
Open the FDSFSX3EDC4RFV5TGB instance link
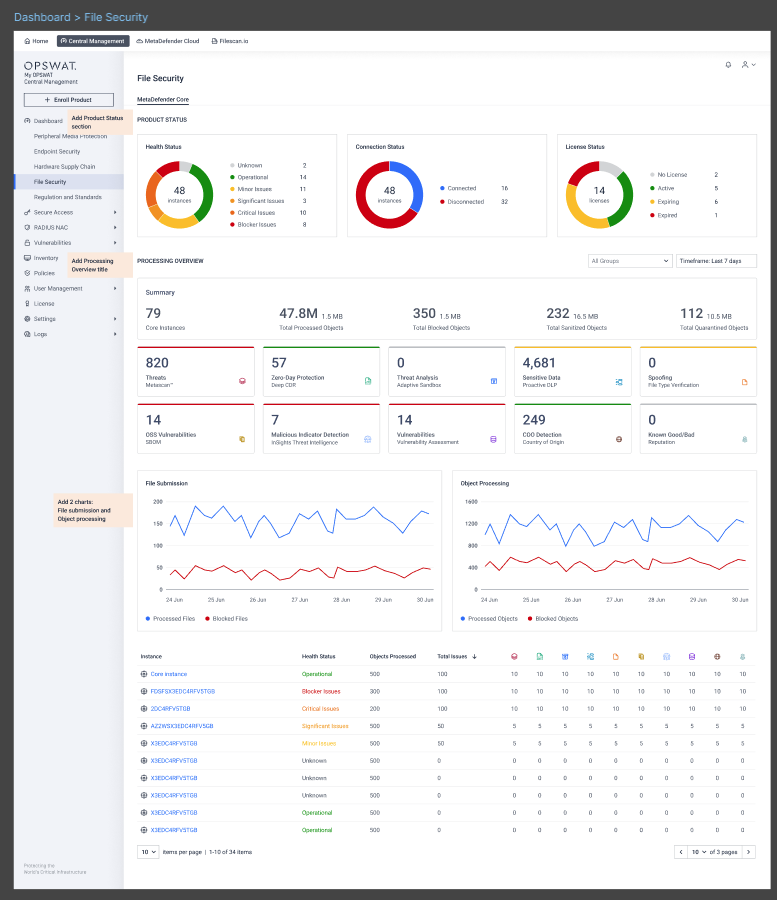pos(182,691)
